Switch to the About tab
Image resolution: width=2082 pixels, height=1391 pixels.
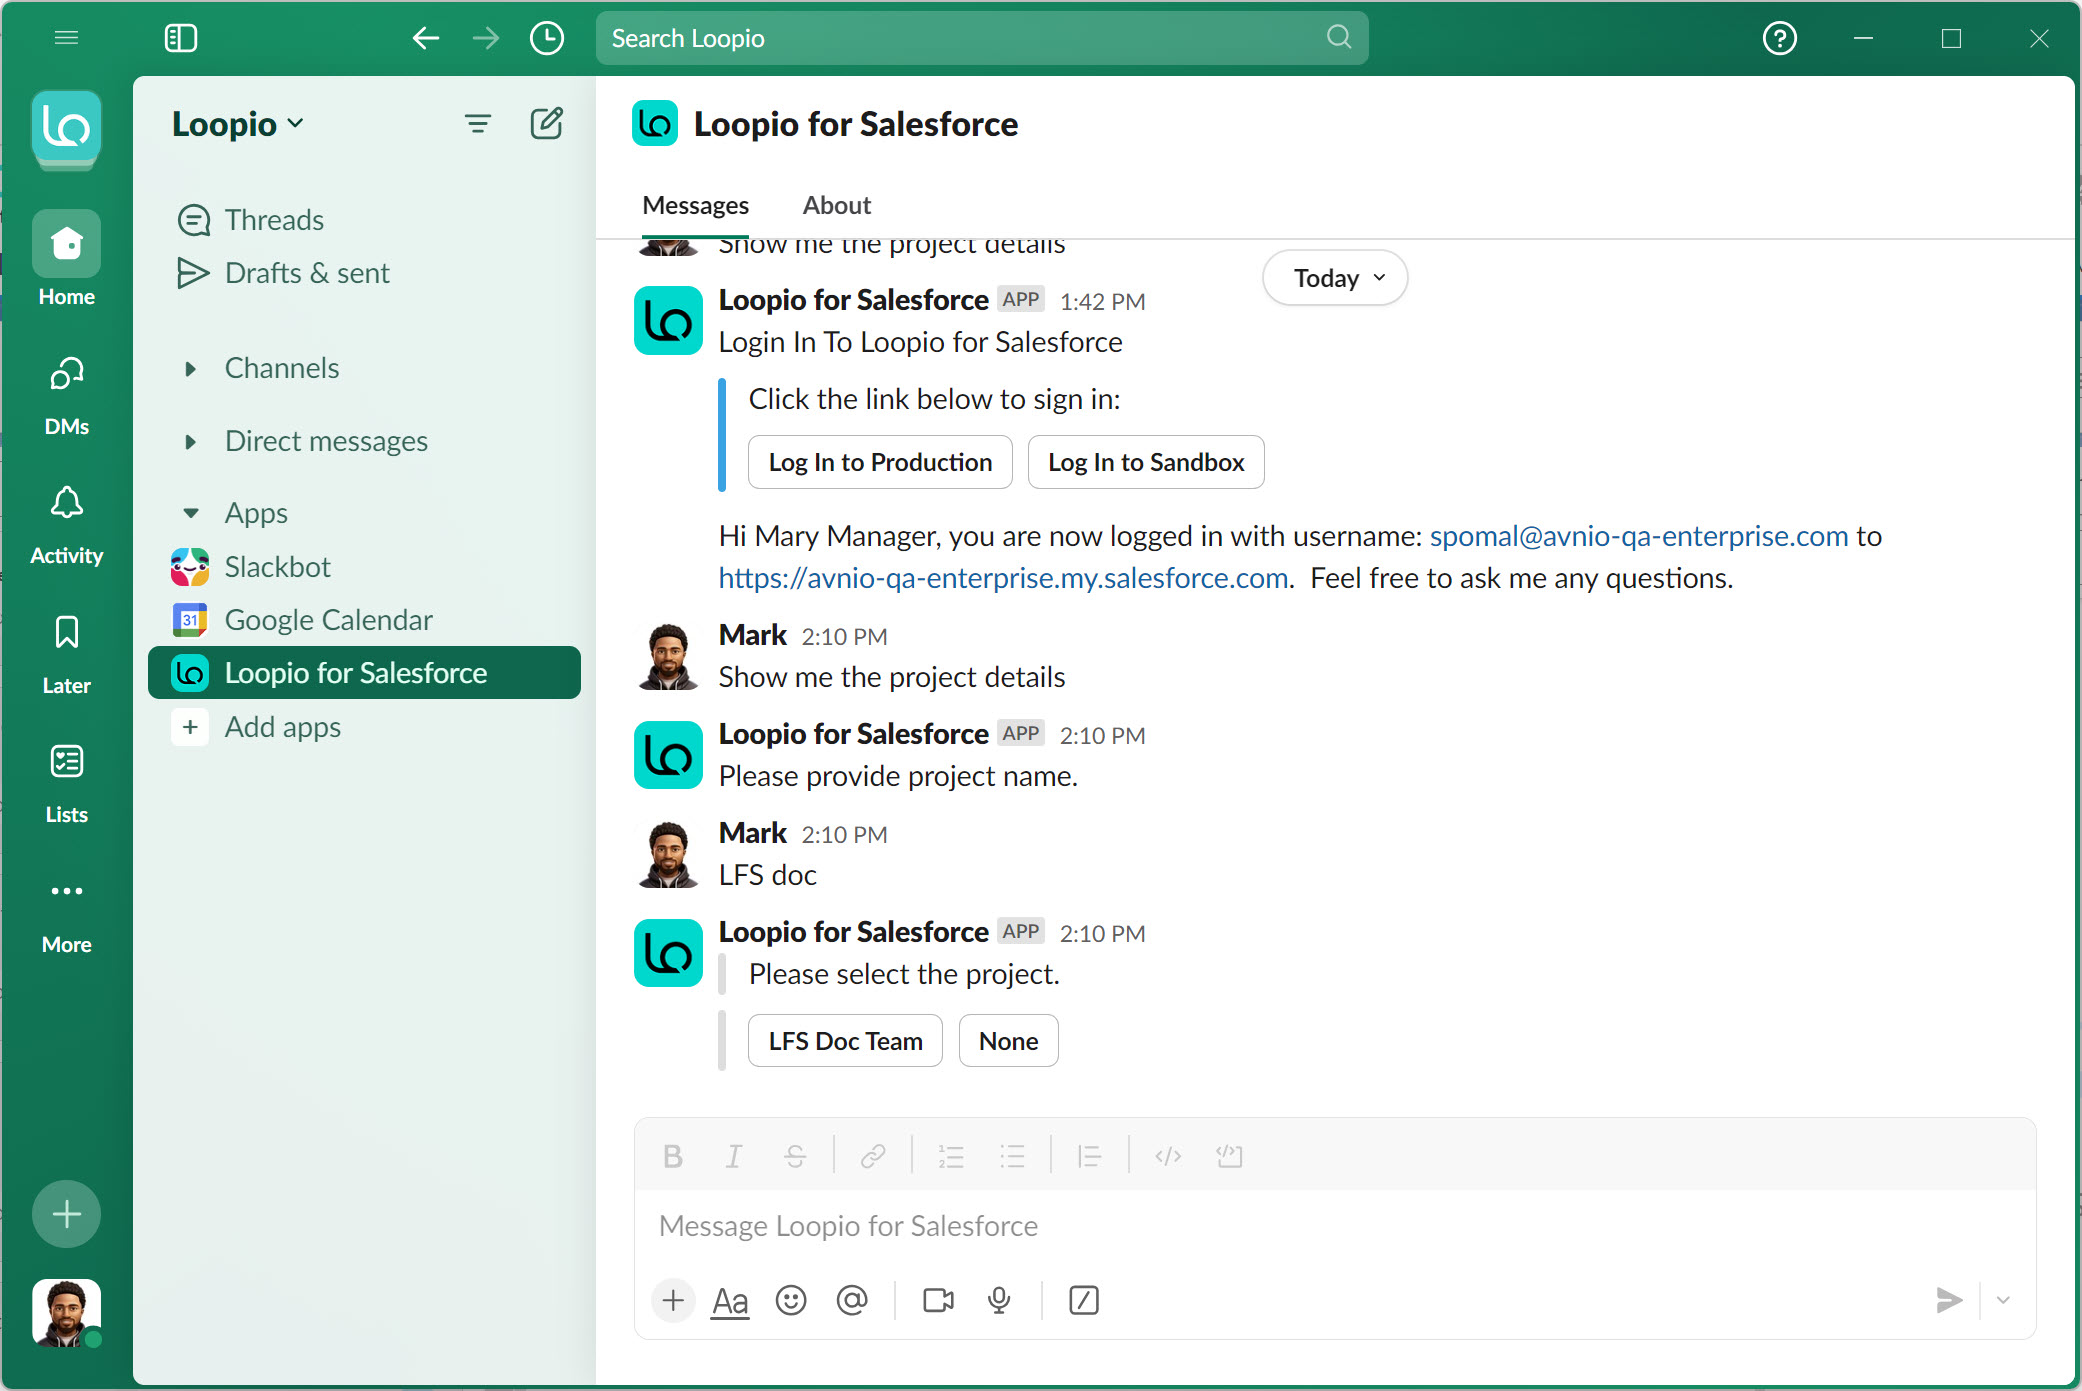837,205
